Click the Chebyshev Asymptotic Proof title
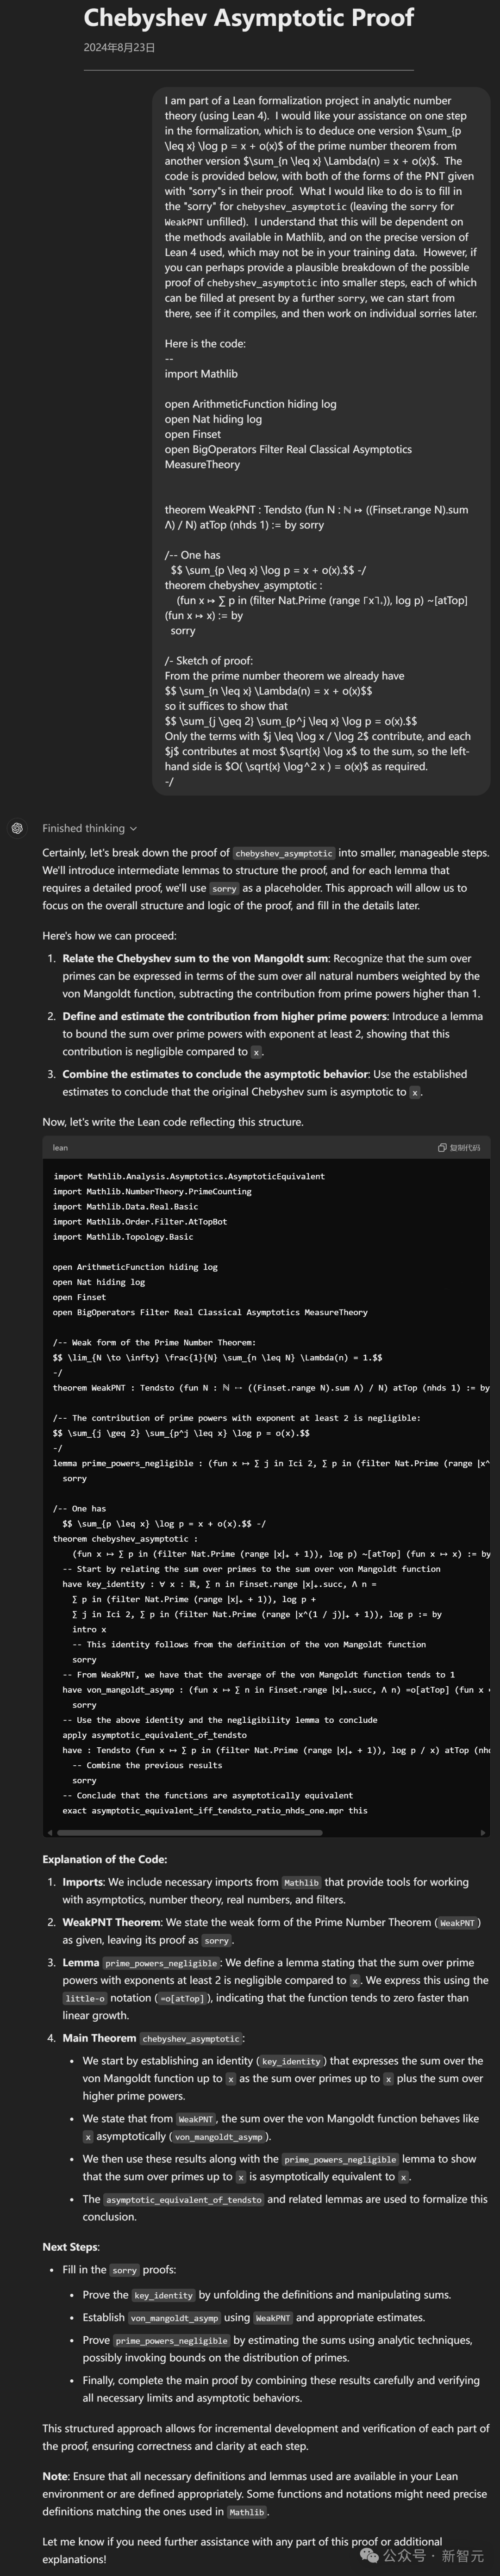This screenshot has width=500, height=2576. click(248, 18)
